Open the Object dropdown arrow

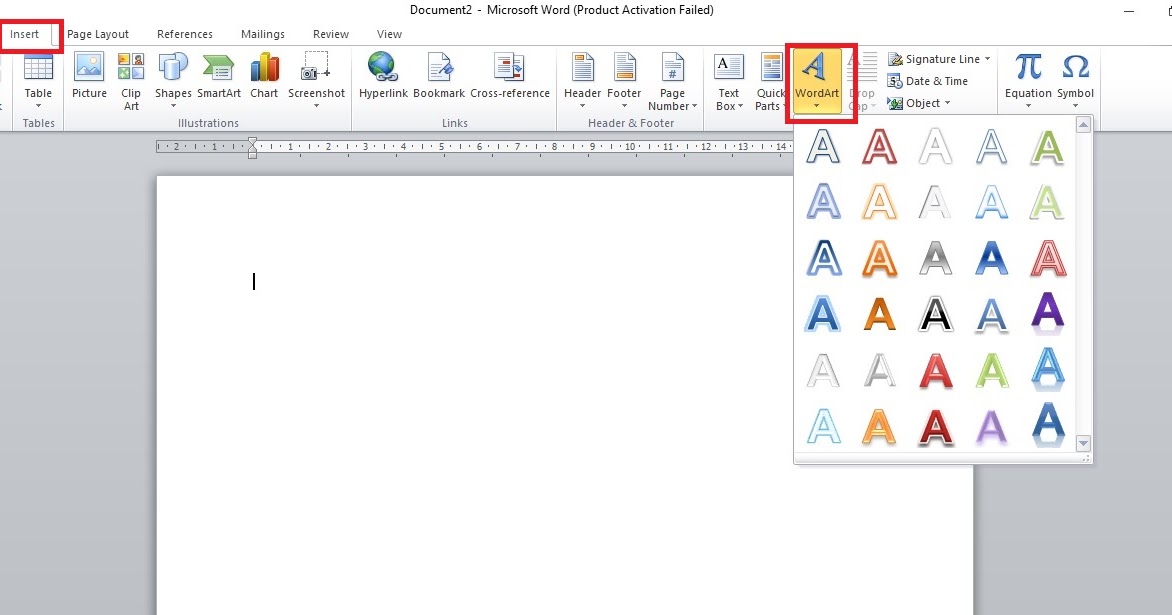click(x=948, y=103)
